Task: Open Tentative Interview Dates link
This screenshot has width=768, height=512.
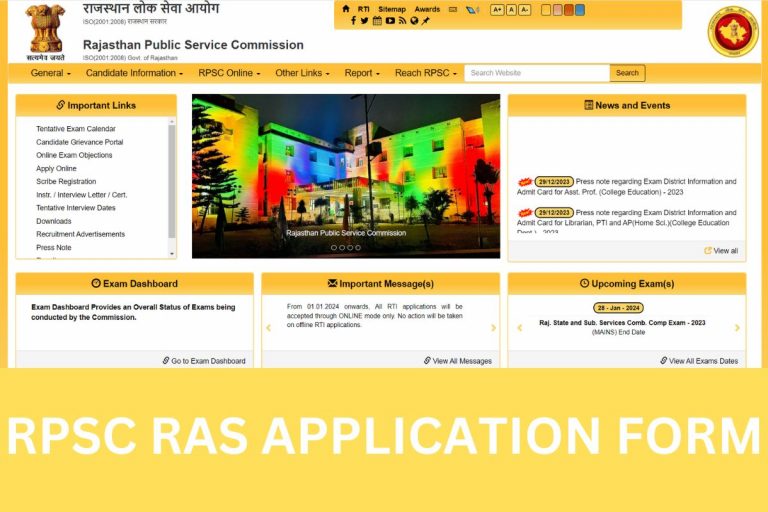Action: (x=76, y=208)
